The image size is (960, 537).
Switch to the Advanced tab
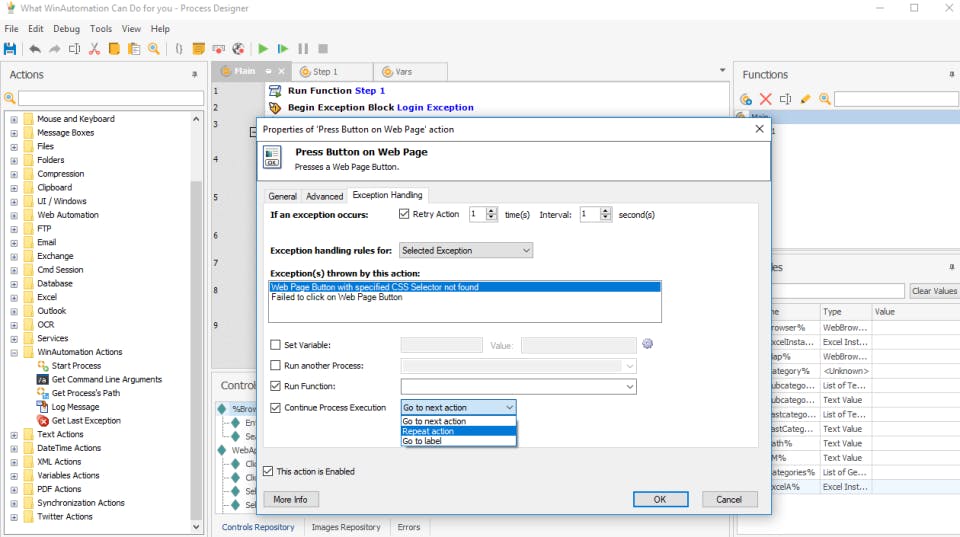tap(324, 196)
